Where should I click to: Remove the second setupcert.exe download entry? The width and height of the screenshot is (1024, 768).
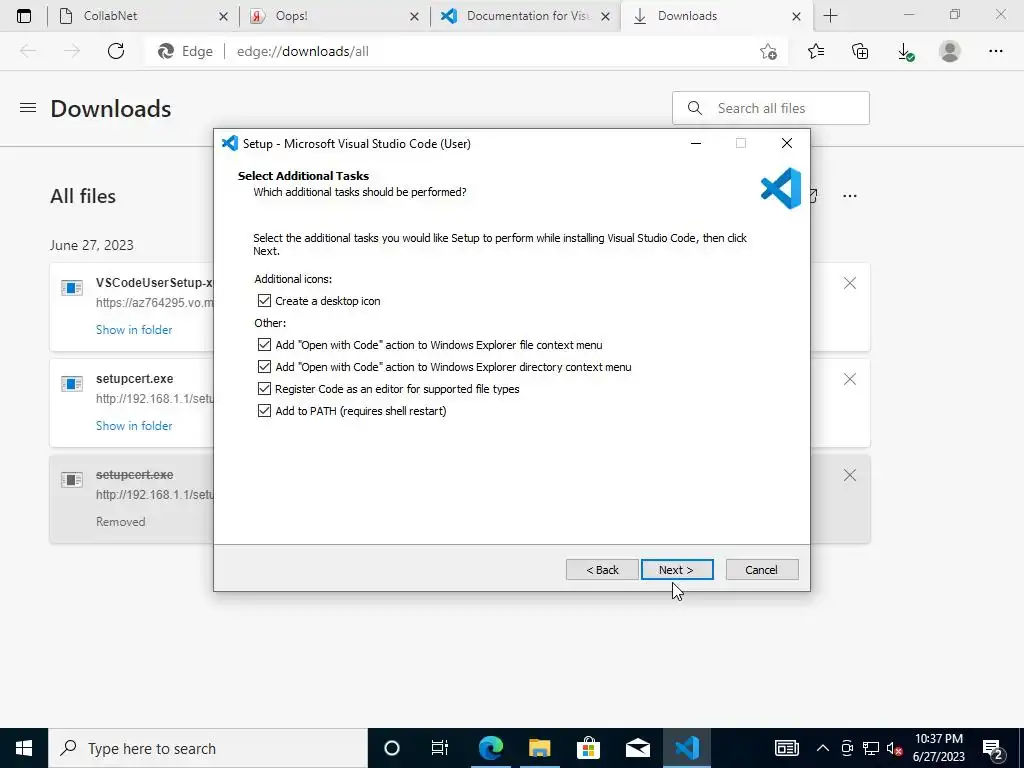[x=850, y=379]
